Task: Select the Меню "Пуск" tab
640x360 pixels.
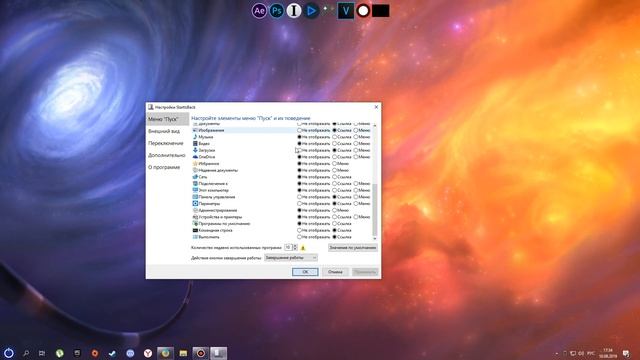Action: [x=167, y=119]
